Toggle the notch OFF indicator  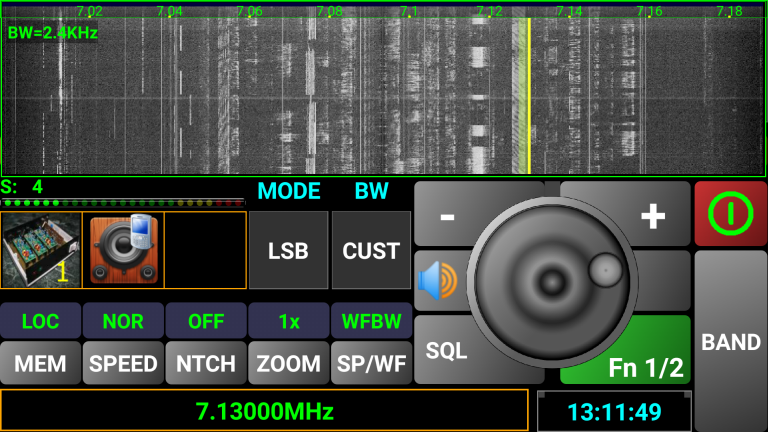click(206, 321)
